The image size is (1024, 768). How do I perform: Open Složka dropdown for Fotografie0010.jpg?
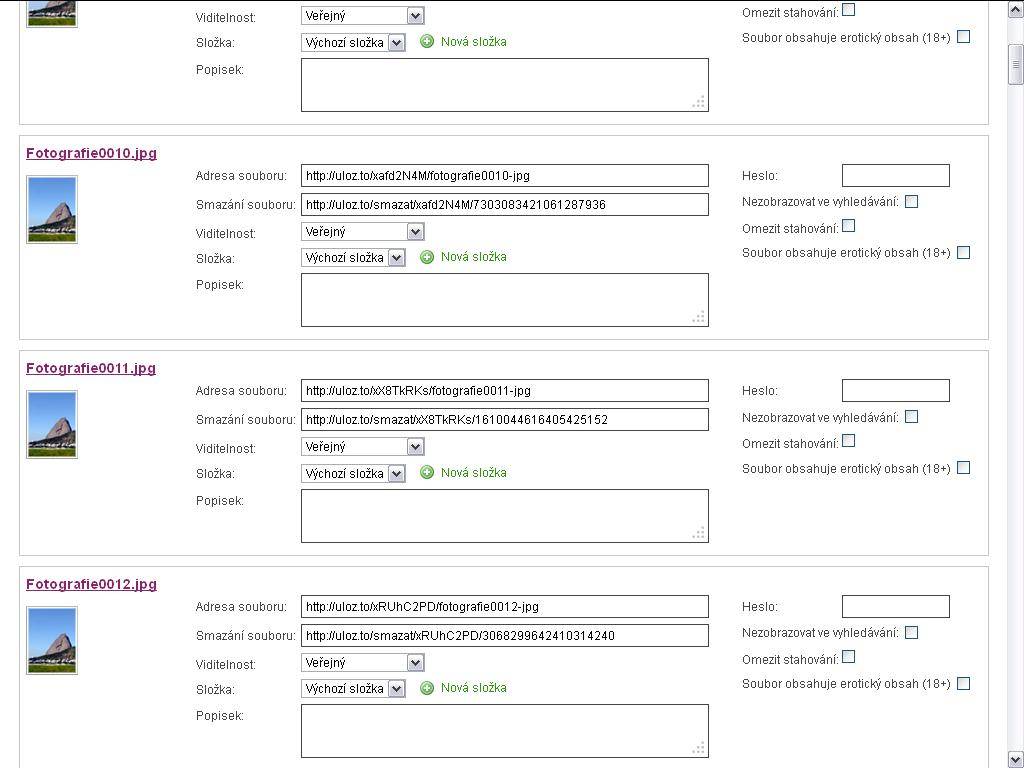click(x=353, y=258)
